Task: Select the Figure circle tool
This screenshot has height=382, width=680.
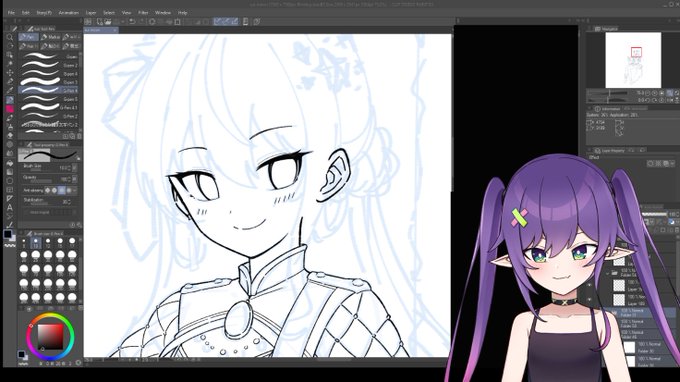Action: 10,181
